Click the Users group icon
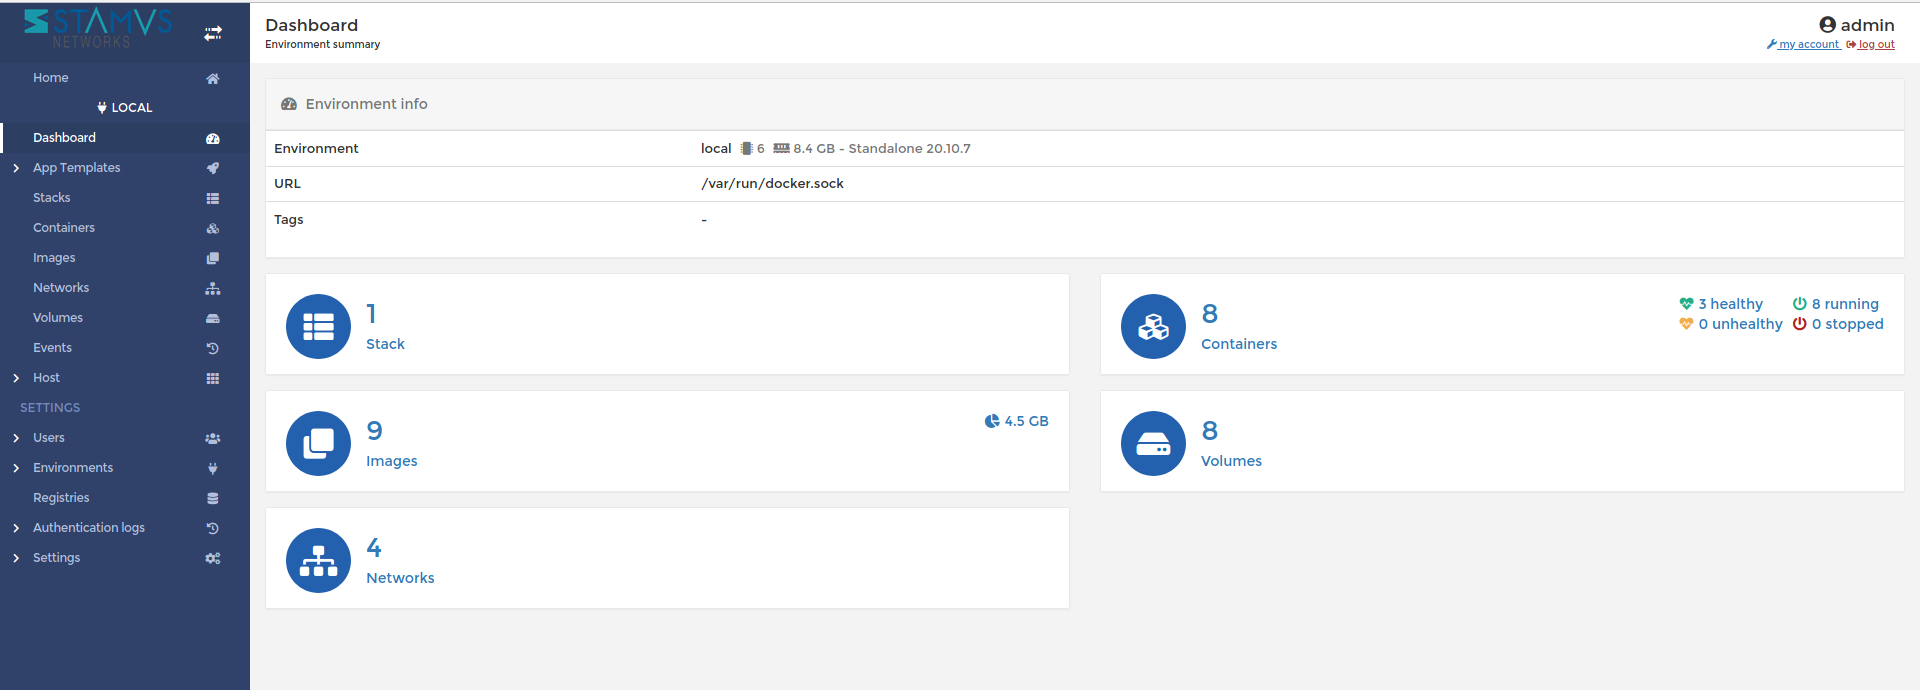 pyautogui.click(x=213, y=438)
